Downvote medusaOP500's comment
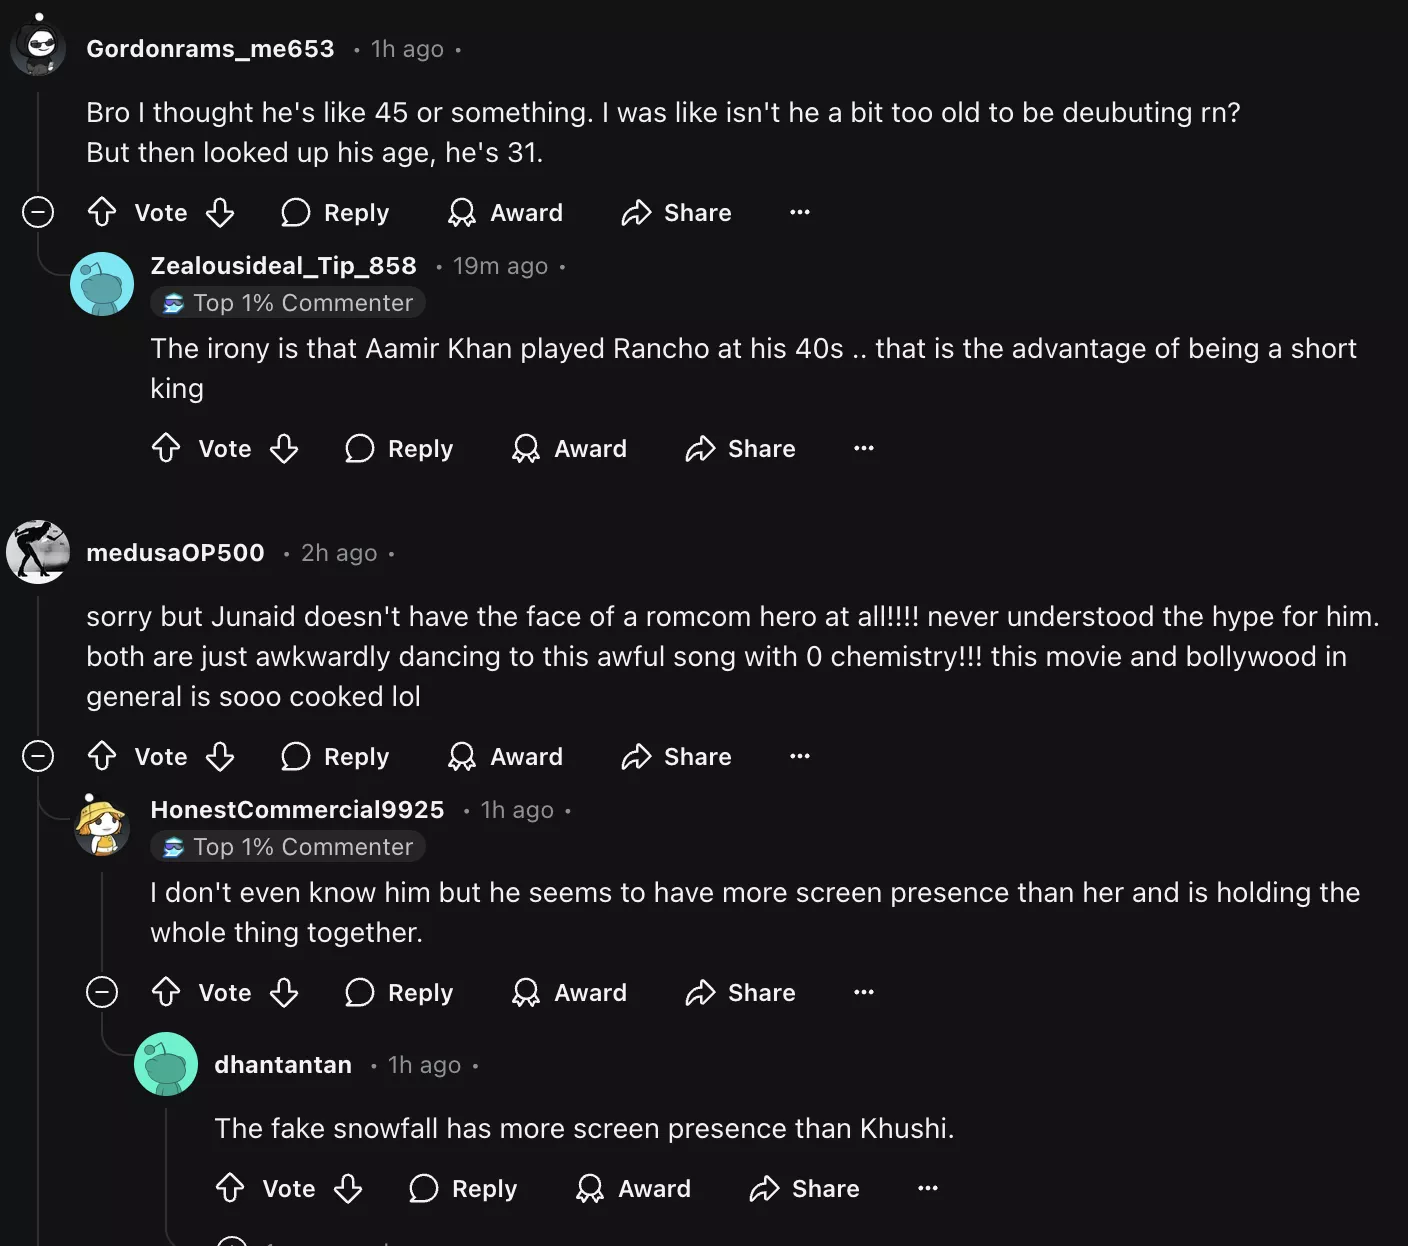Screen dimensions: 1408x1246 click(220, 756)
